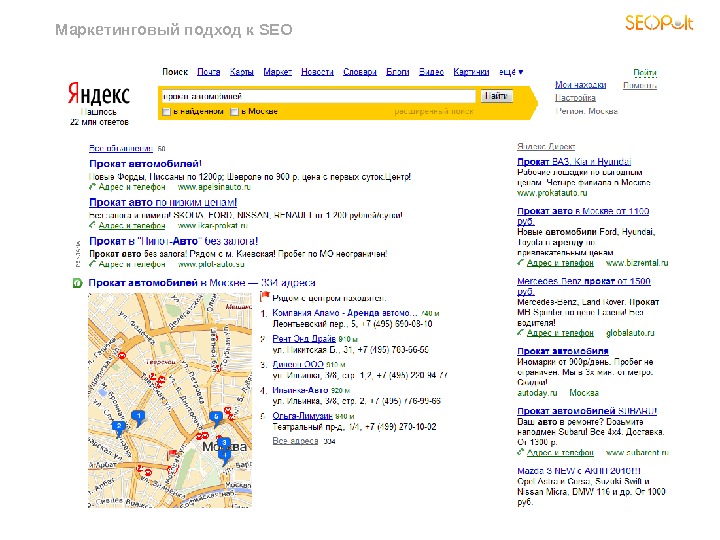Open the Помощь help link
This screenshot has width=720, height=540.
[x=640, y=85]
